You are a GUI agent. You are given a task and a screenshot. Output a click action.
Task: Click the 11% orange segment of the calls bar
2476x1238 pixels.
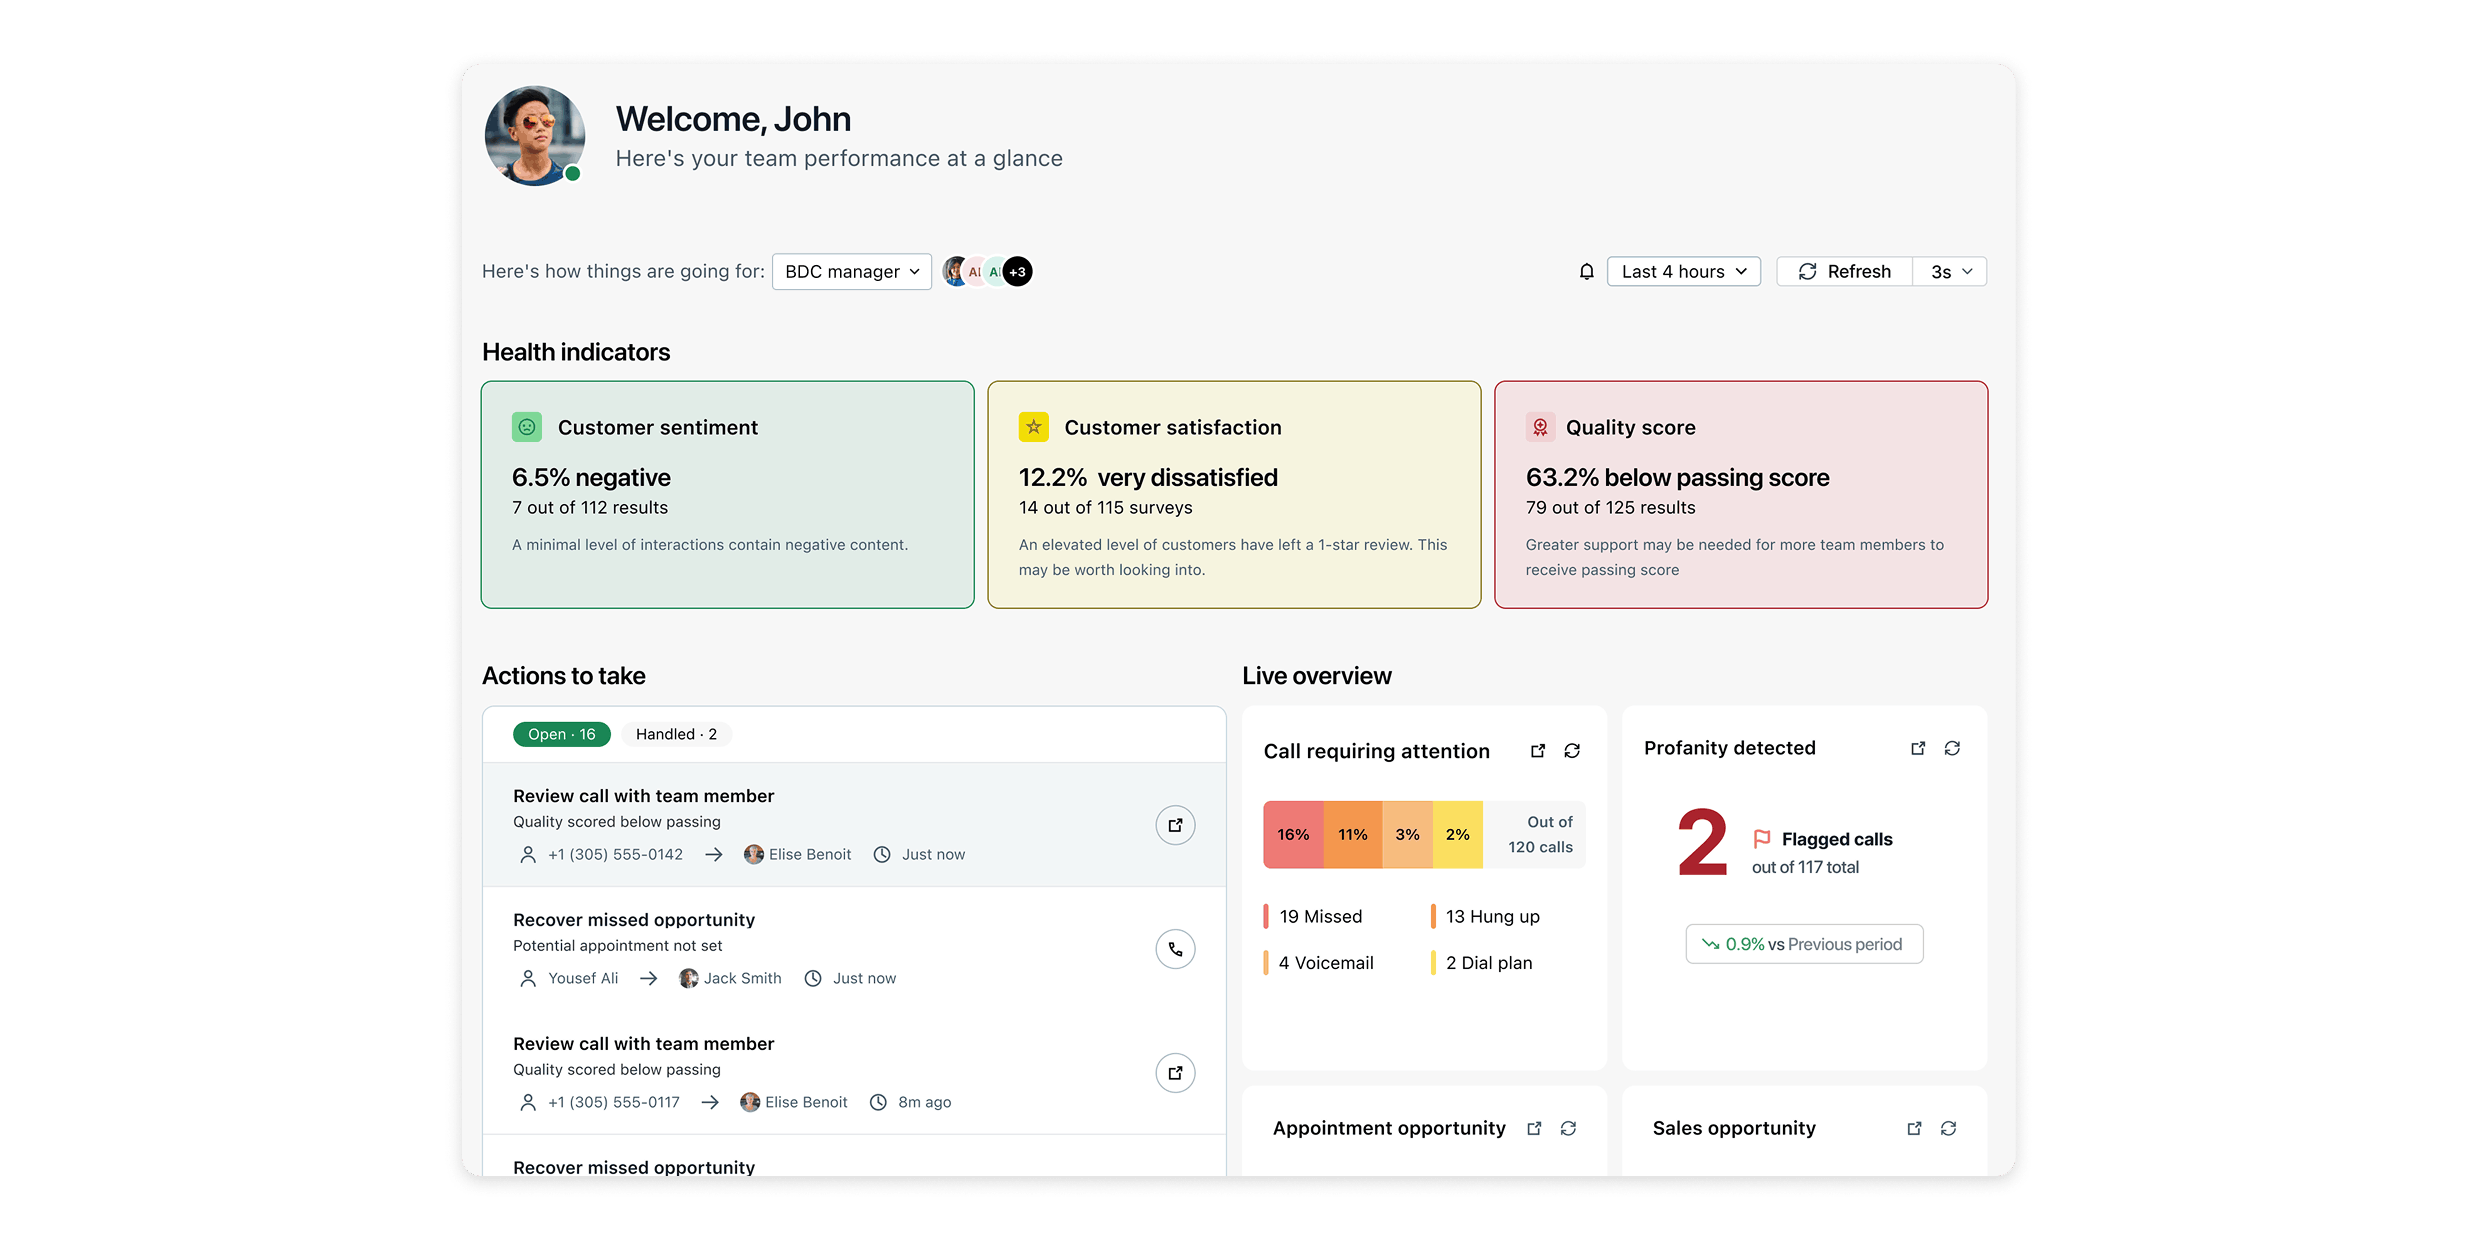1353,834
